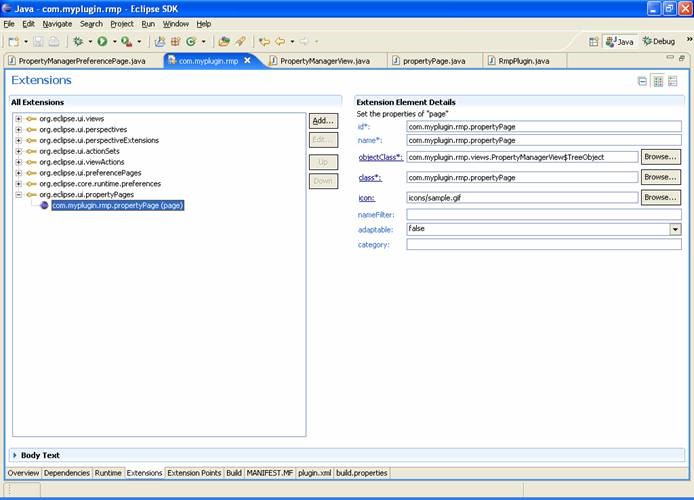Click the icon: hyperlink label
The width and height of the screenshot is (694, 500).
click(366, 198)
